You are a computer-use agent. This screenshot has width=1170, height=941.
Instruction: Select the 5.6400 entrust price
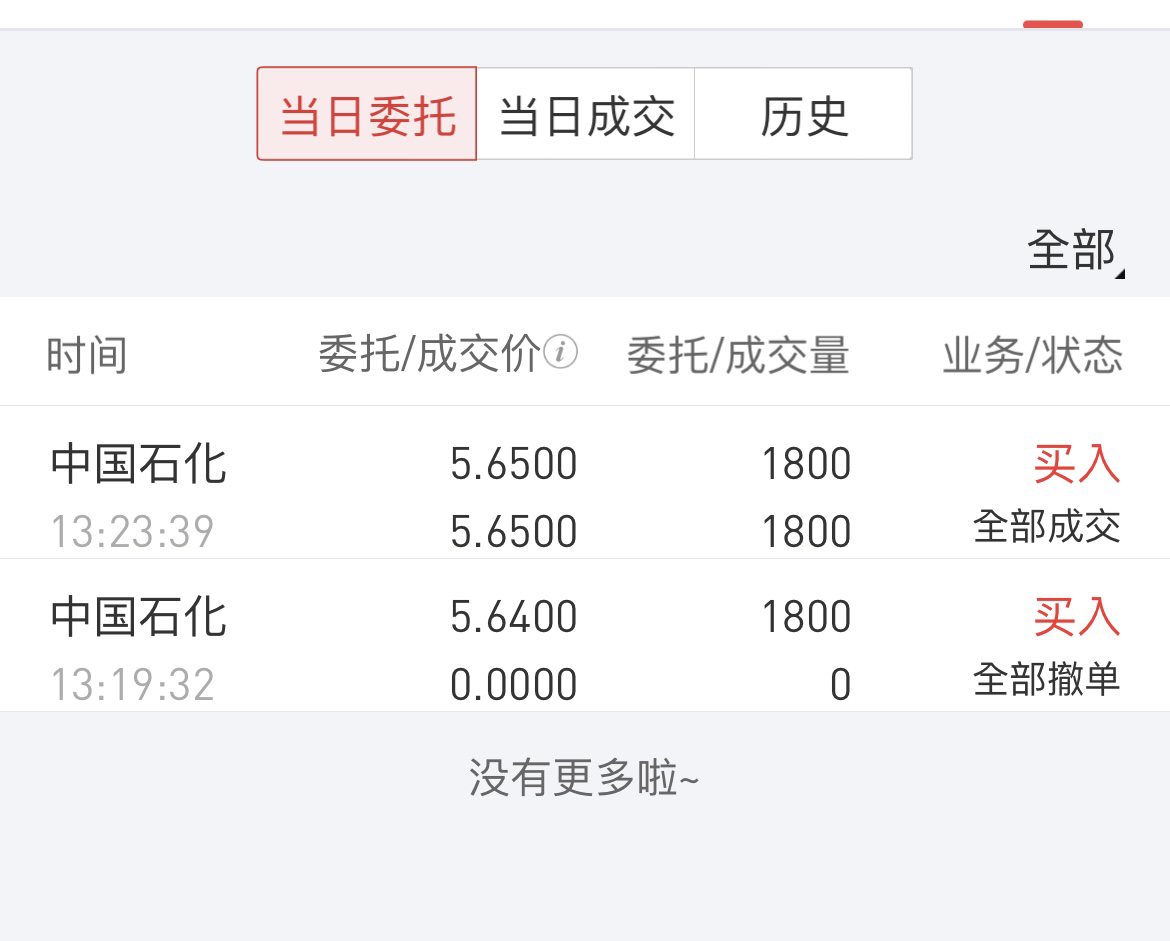[x=513, y=617]
